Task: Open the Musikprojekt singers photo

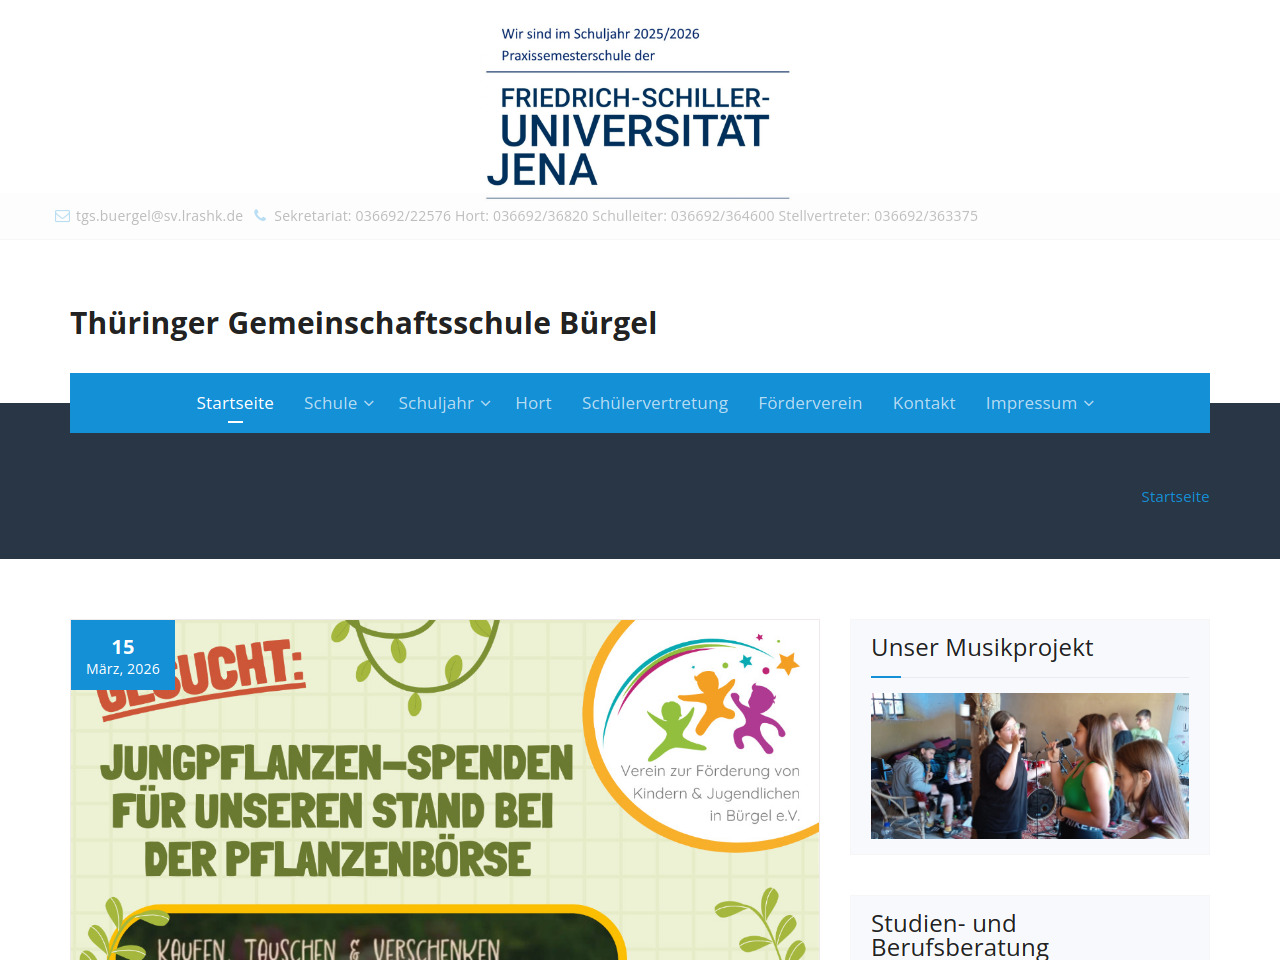Action: (x=1029, y=766)
